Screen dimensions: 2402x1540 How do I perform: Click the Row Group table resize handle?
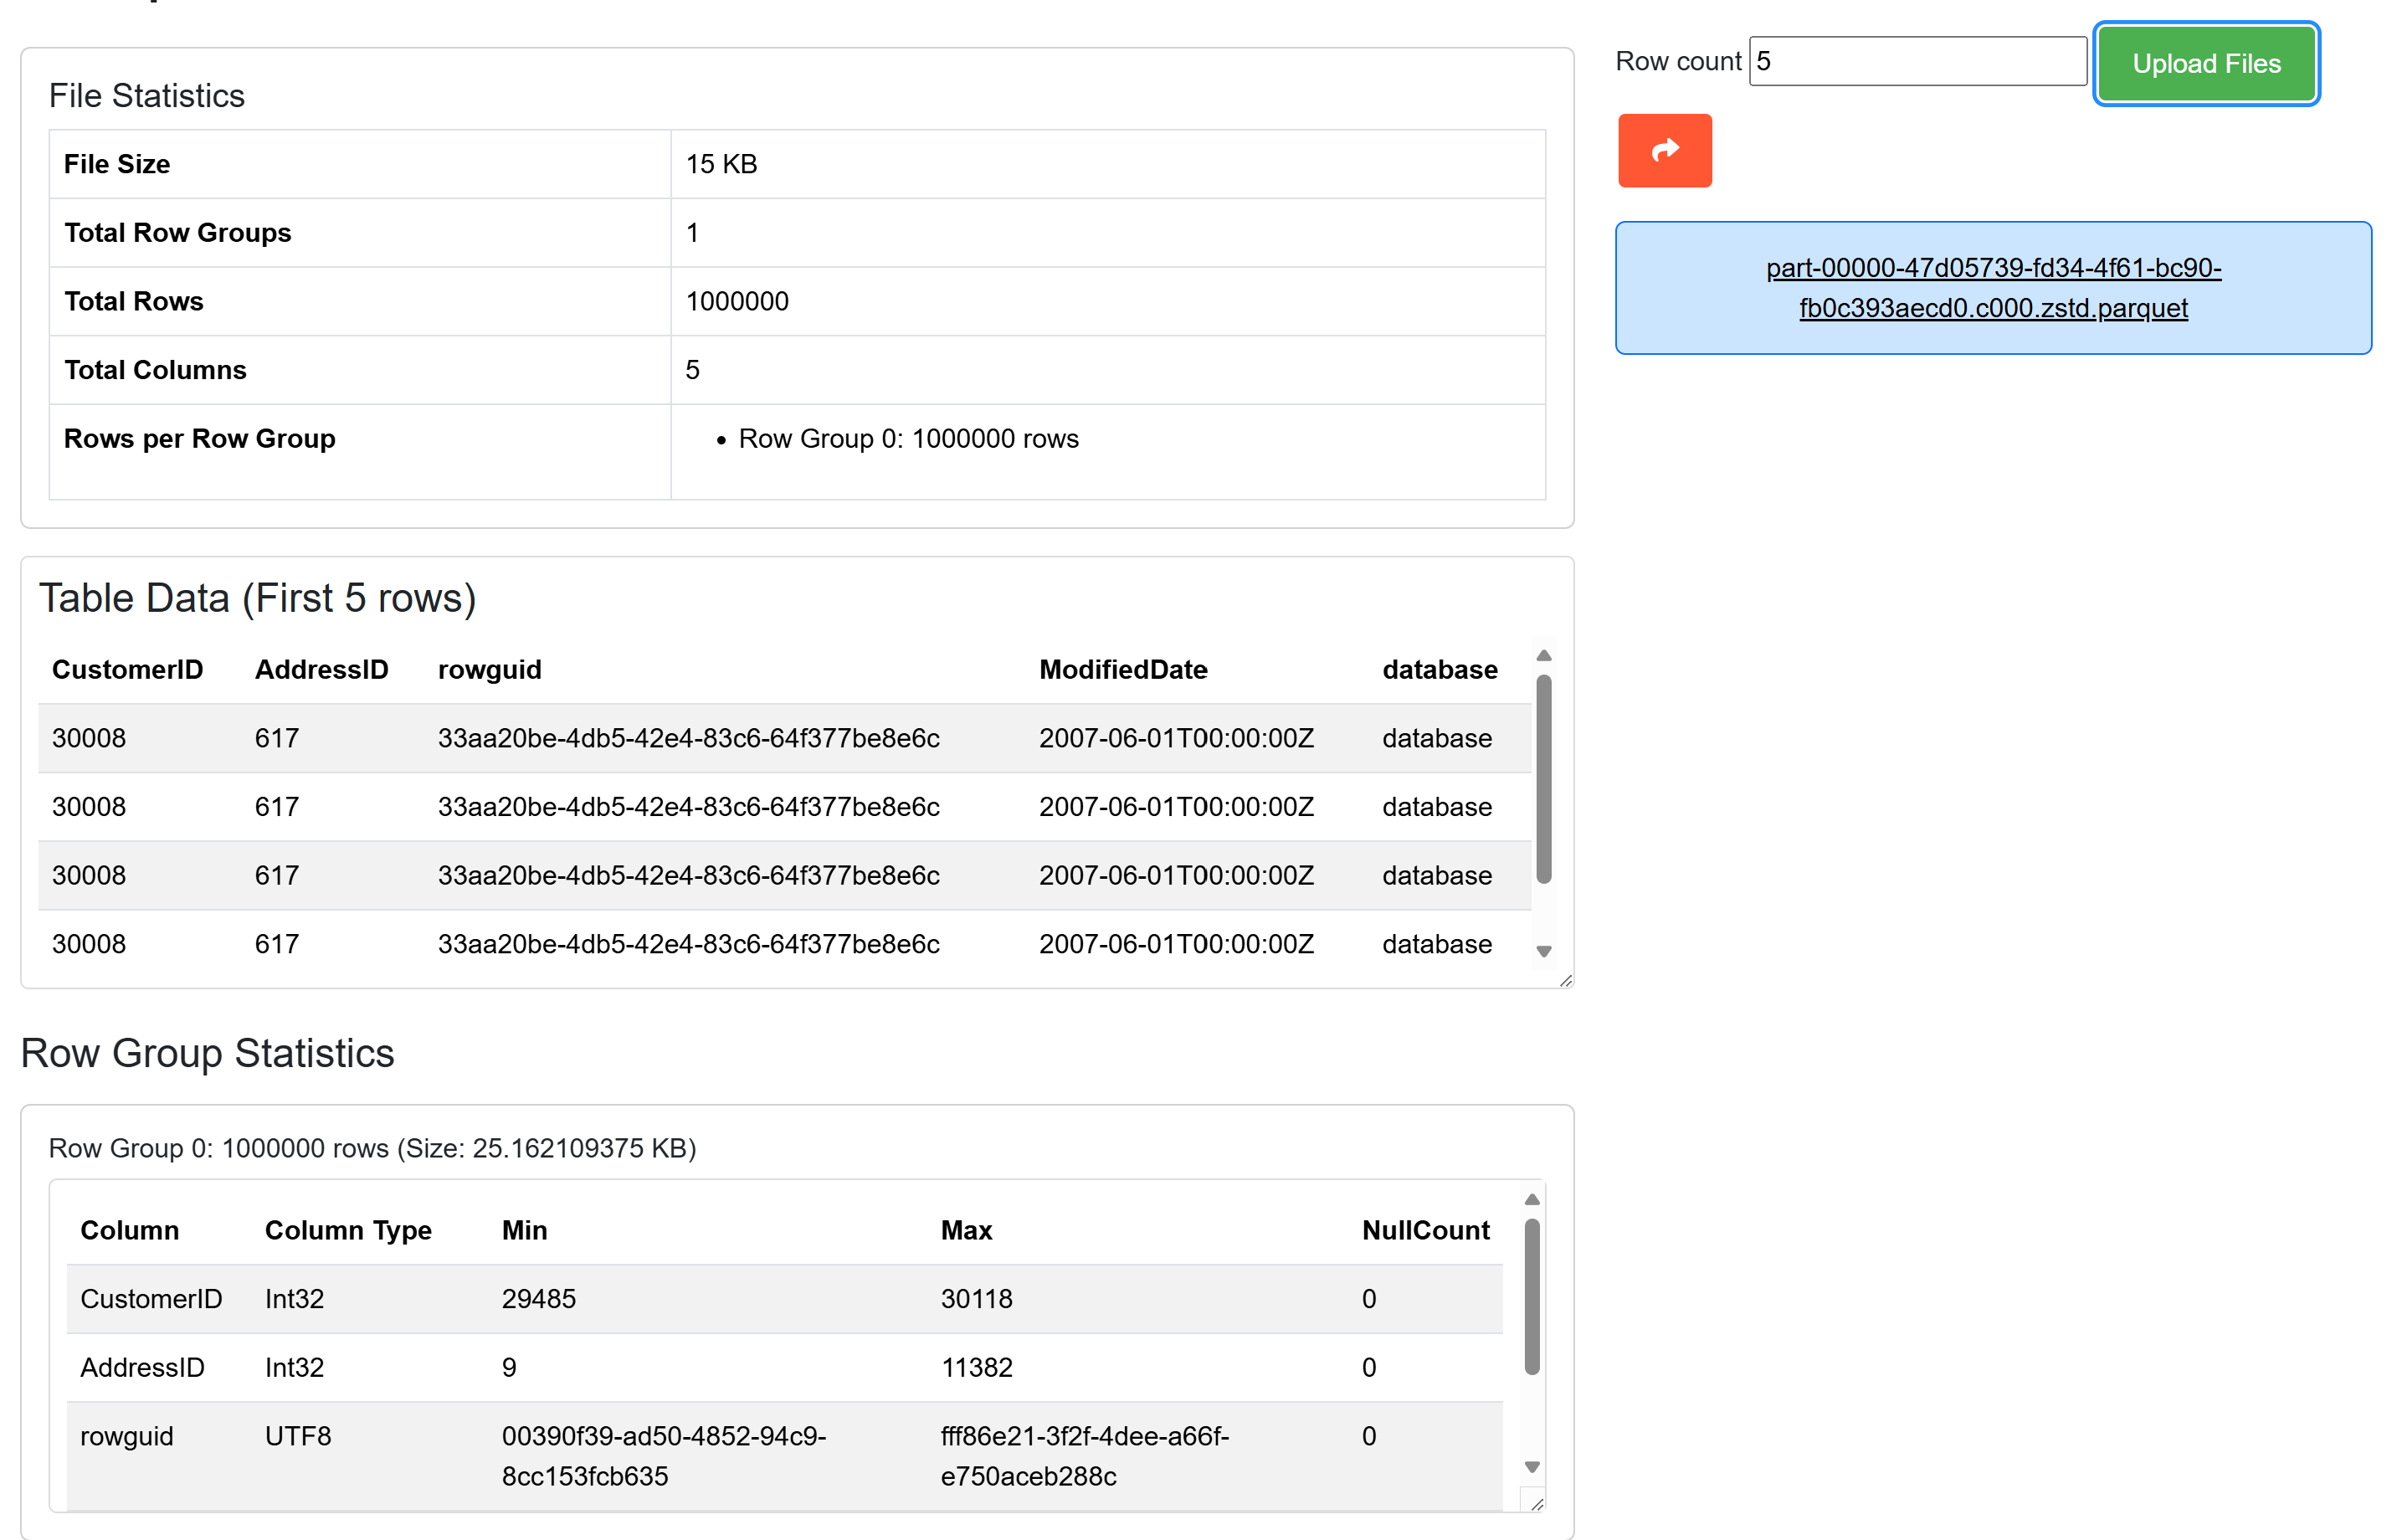(x=1537, y=1503)
